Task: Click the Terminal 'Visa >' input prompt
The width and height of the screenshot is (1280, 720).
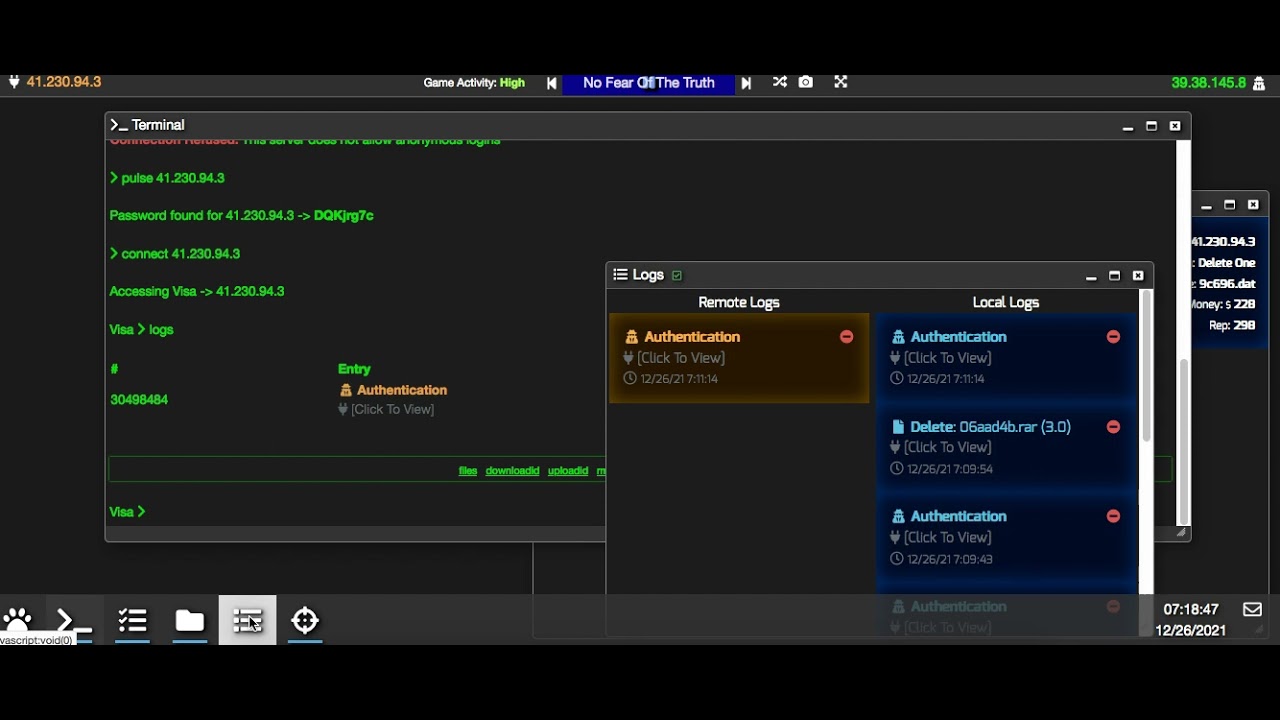Action: click(127, 512)
